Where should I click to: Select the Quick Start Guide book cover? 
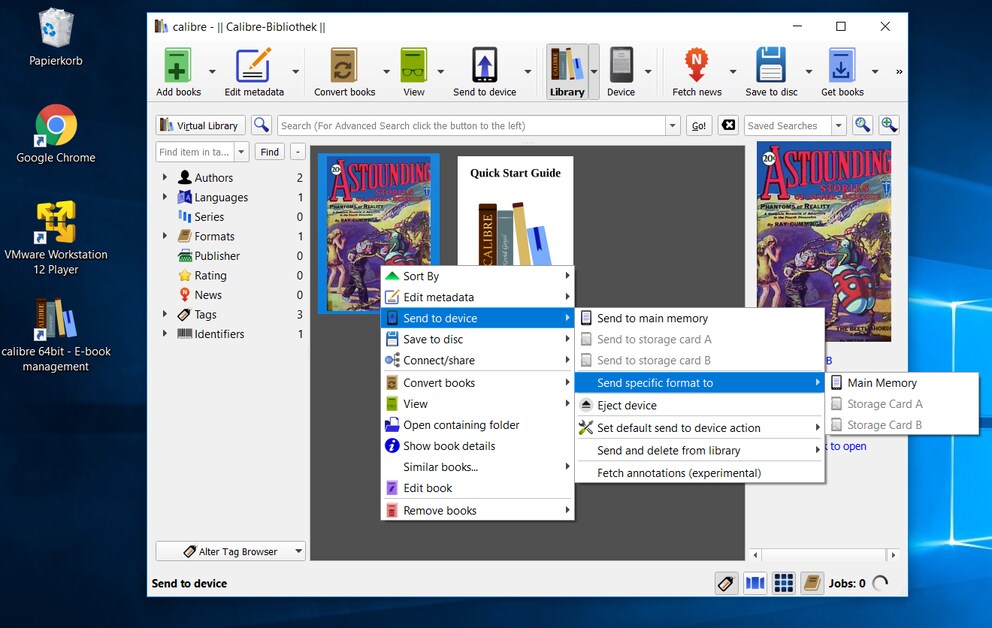[515, 211]
